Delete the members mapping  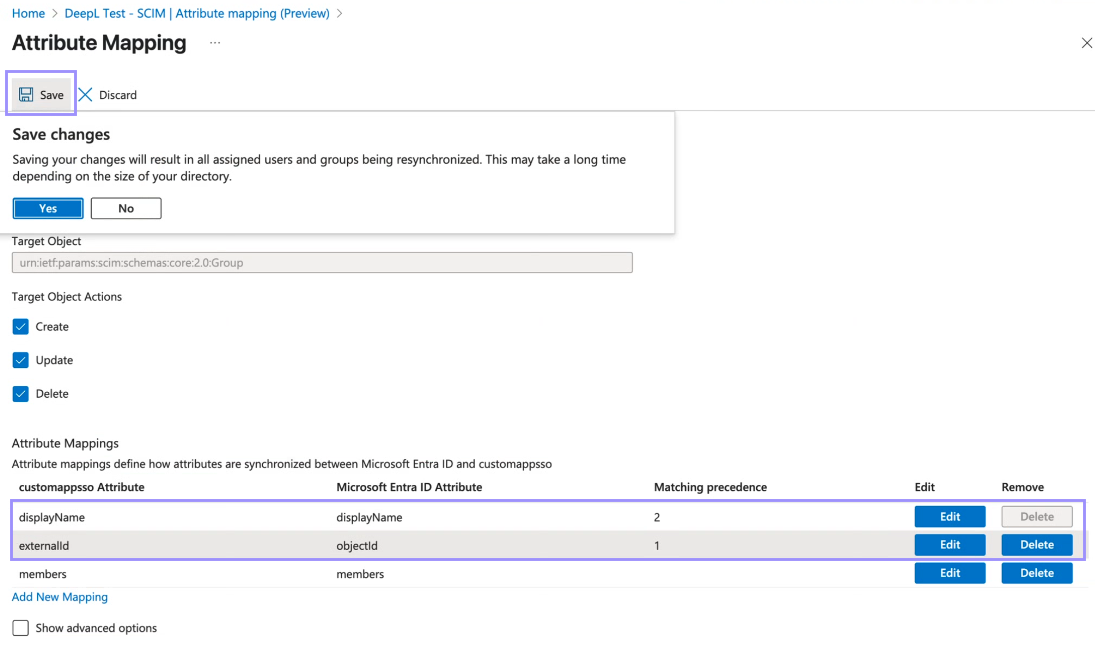pos(1036,573)
